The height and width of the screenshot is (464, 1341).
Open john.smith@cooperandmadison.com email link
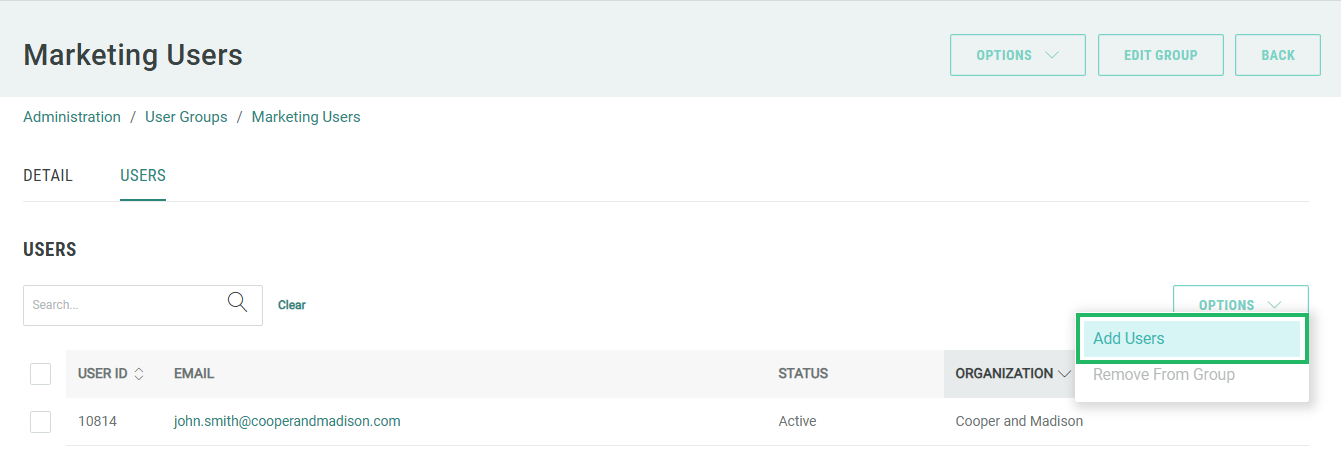(287, 422)
